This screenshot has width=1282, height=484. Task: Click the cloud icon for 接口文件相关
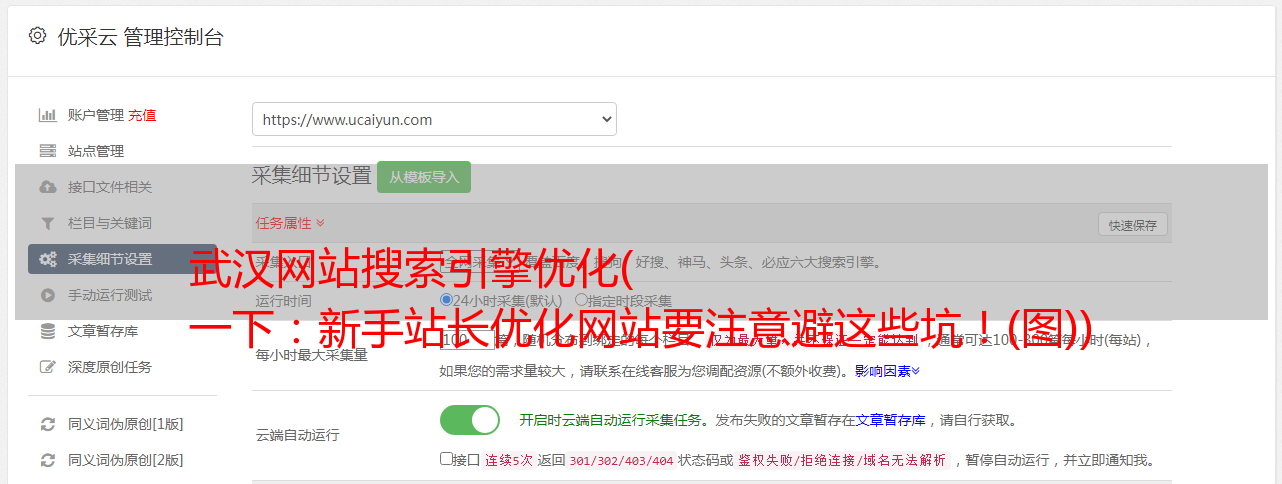[x=47, y=187]
